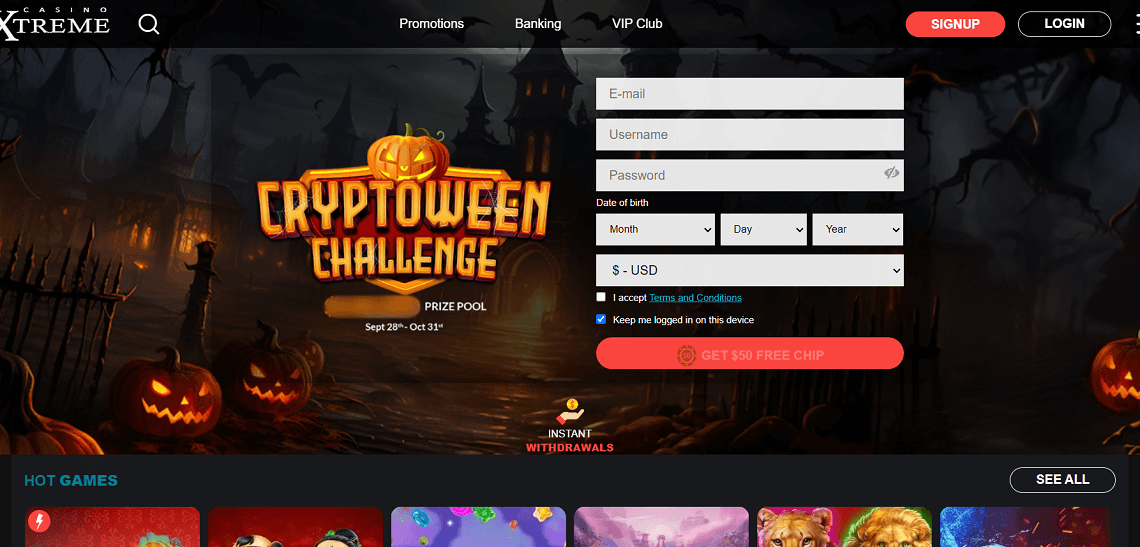Click the Instant Withdrawals hand icon
Screen dimensions: 1140x547
coord(571,412)
